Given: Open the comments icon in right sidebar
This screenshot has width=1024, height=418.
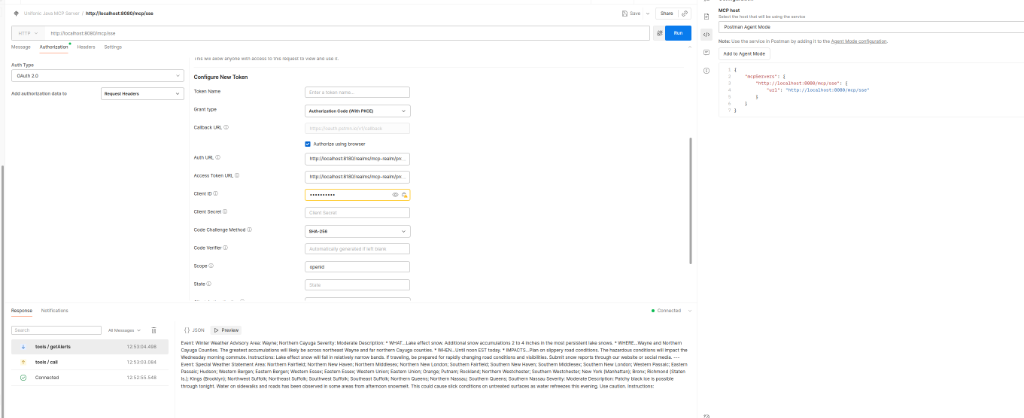Looking at the screenshot, I should [707, 52].
